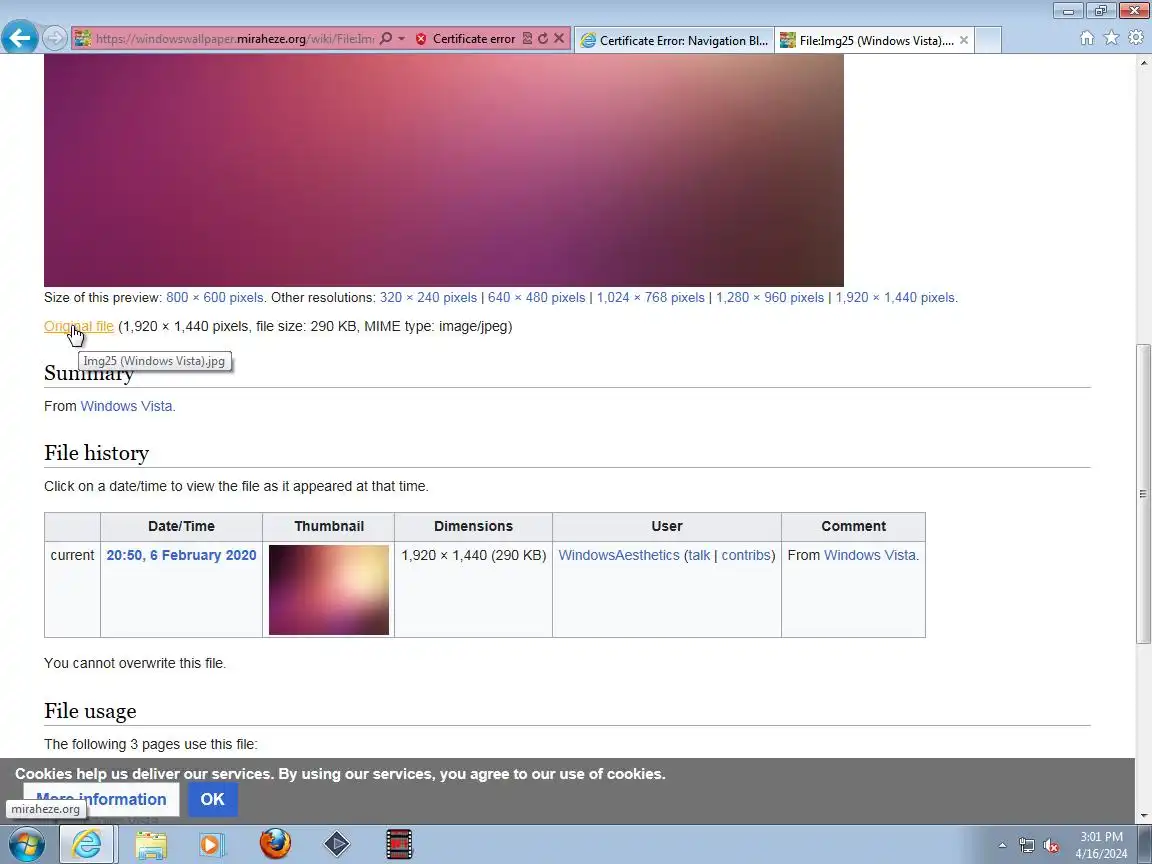Open the Tools gear menu icon
The height and width of the screenshot is (864, 1152).
click(x=1137, y=37)
